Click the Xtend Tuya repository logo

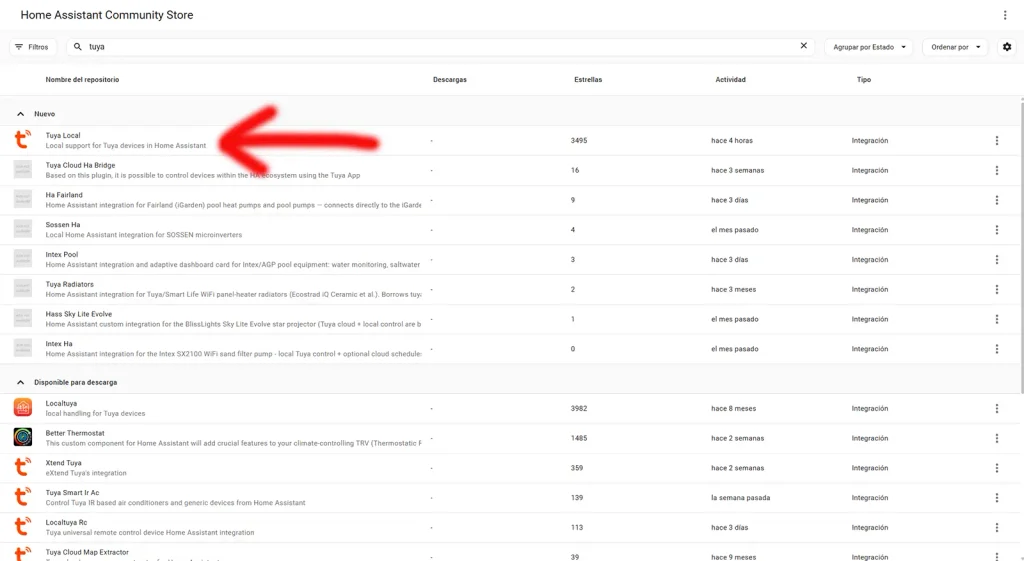tap(23, 467)
